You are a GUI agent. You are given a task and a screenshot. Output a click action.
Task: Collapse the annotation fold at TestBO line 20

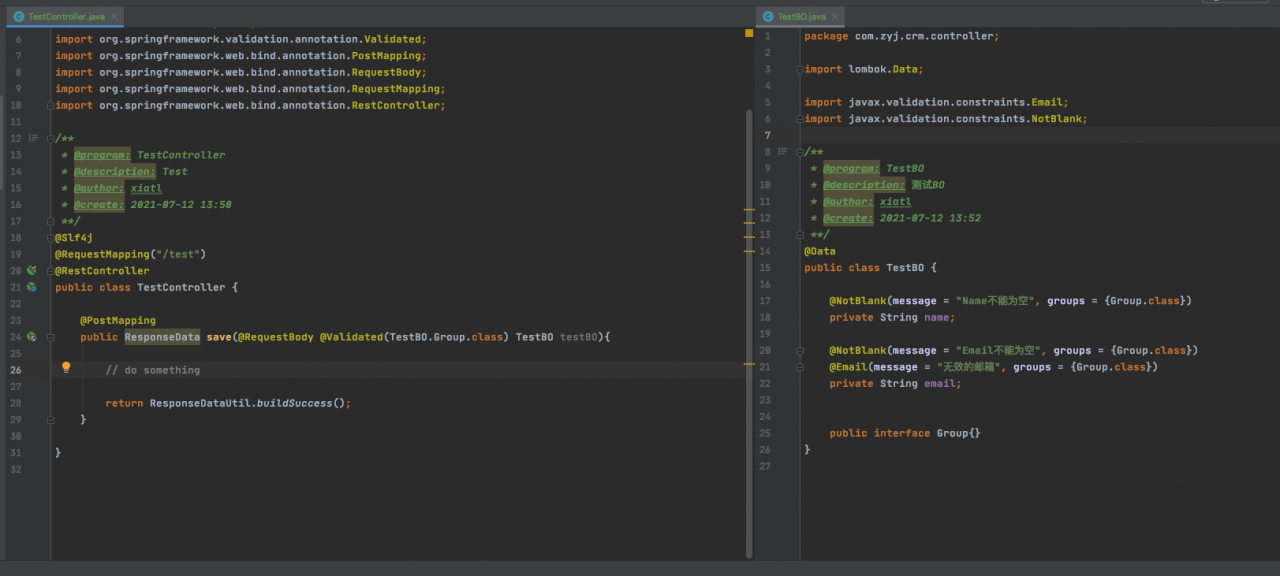point(800,351)
